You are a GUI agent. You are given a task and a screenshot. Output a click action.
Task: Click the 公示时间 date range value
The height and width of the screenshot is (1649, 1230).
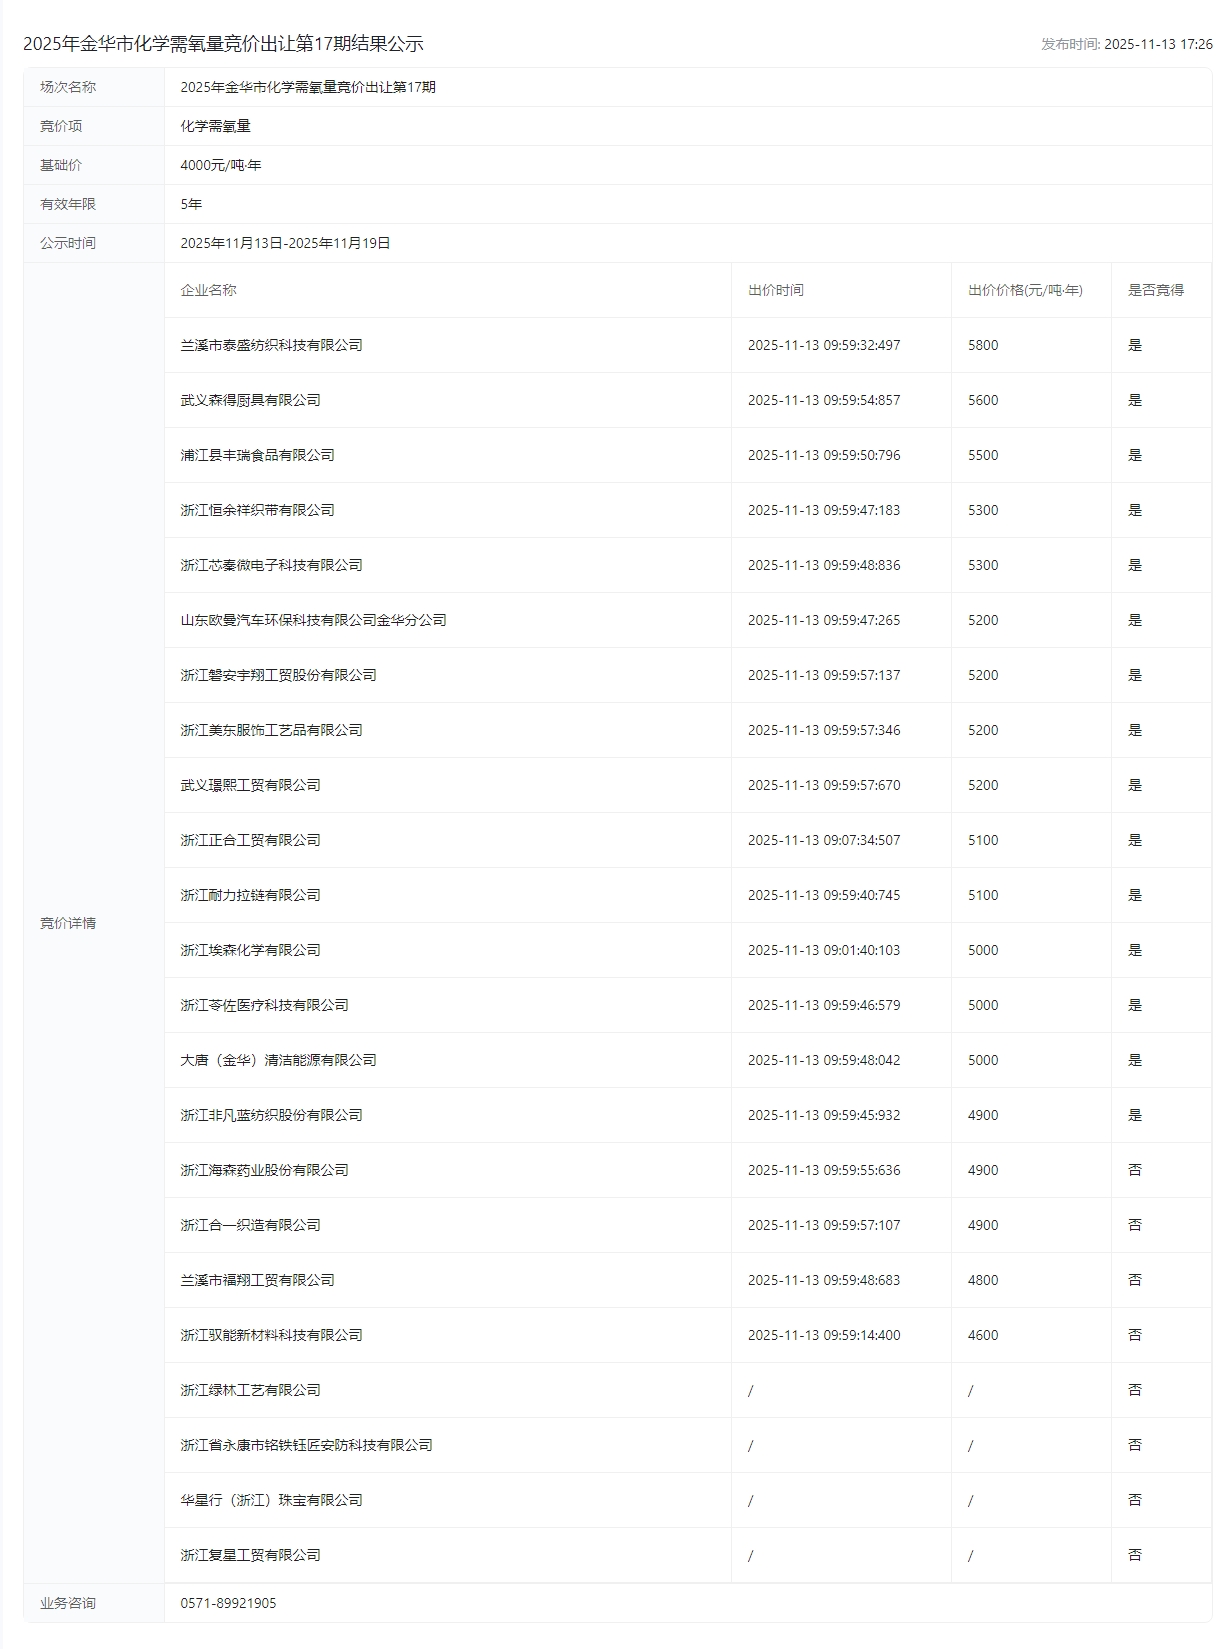tap(285, 243)
